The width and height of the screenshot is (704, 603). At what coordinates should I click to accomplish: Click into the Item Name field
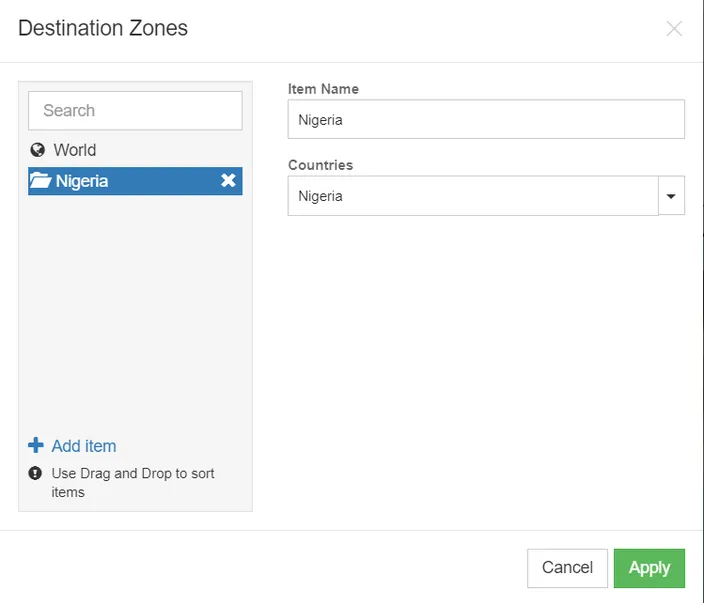click(x=486, y=119)
